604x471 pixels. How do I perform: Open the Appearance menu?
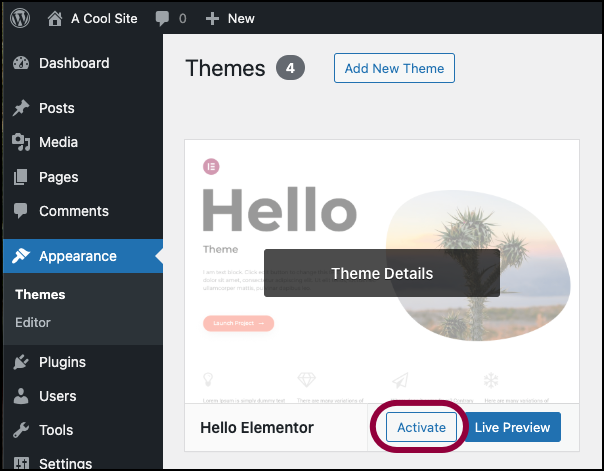(x=78, y=256)
